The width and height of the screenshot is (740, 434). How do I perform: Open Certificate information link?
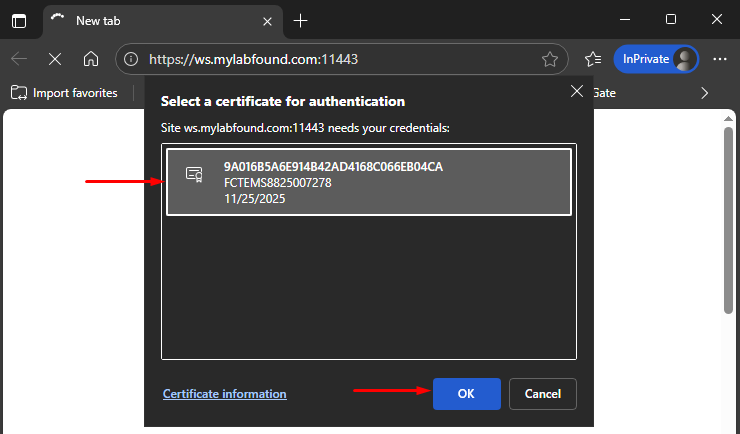(x=225, y=394)
